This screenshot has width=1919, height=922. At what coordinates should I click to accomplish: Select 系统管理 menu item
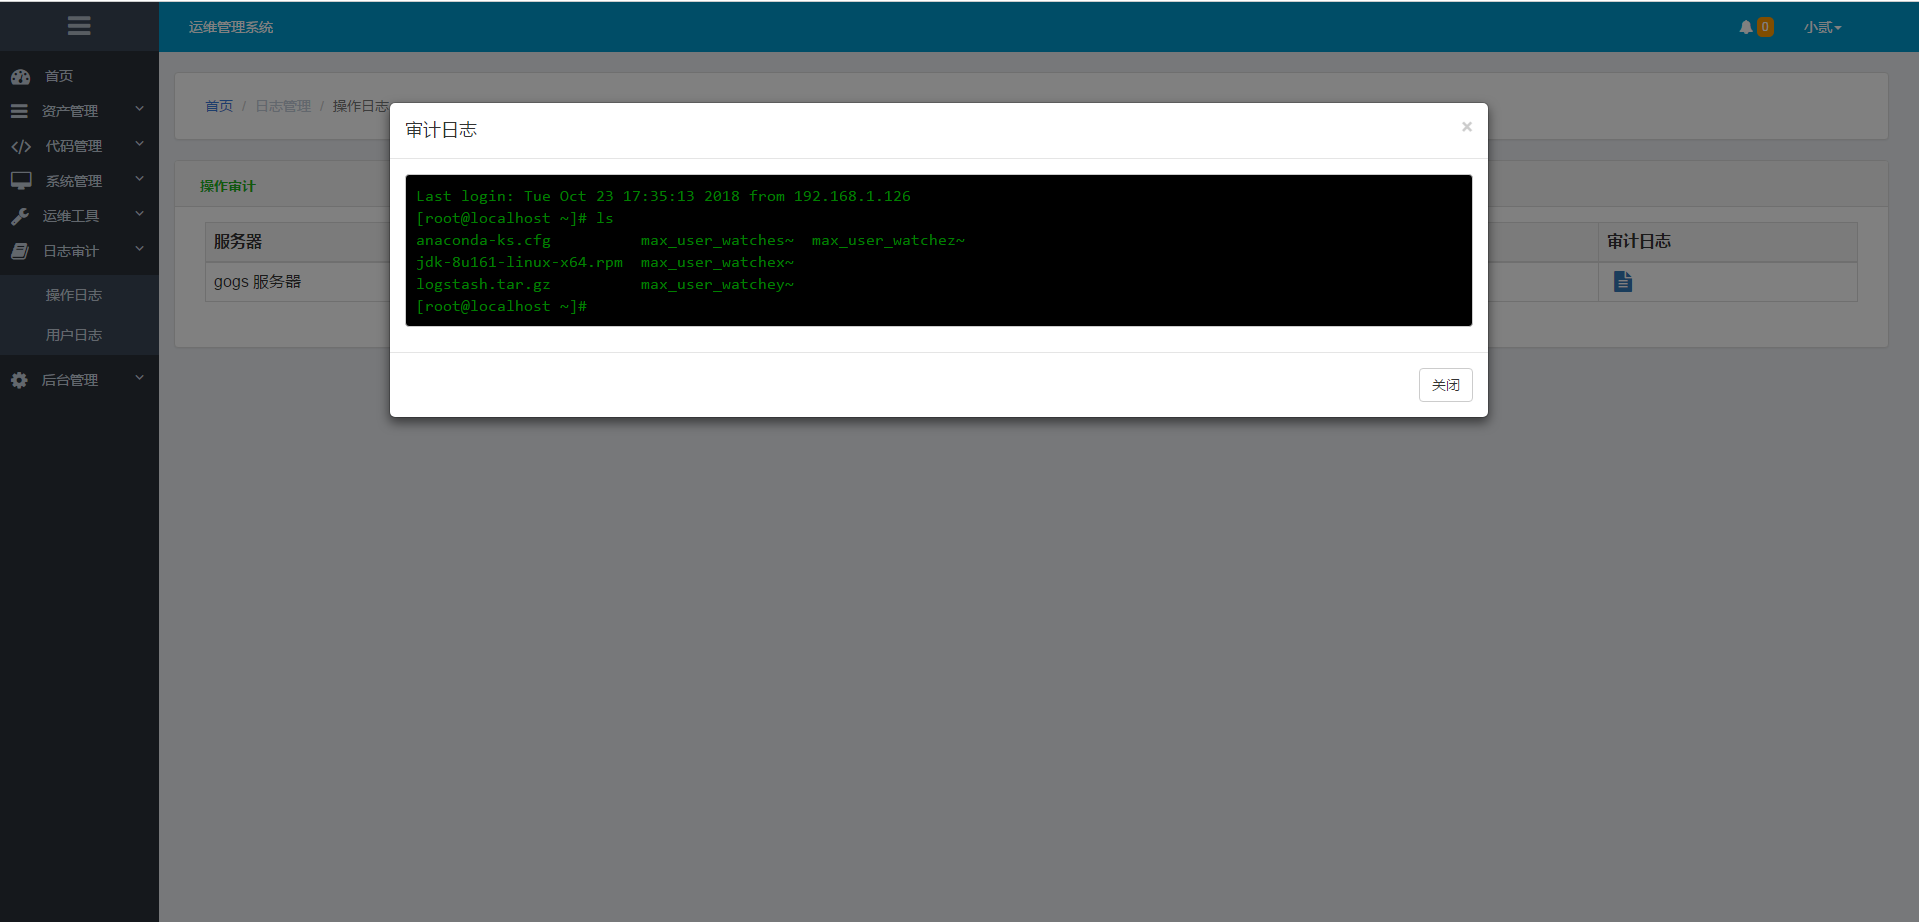click(x=73, y=181)
